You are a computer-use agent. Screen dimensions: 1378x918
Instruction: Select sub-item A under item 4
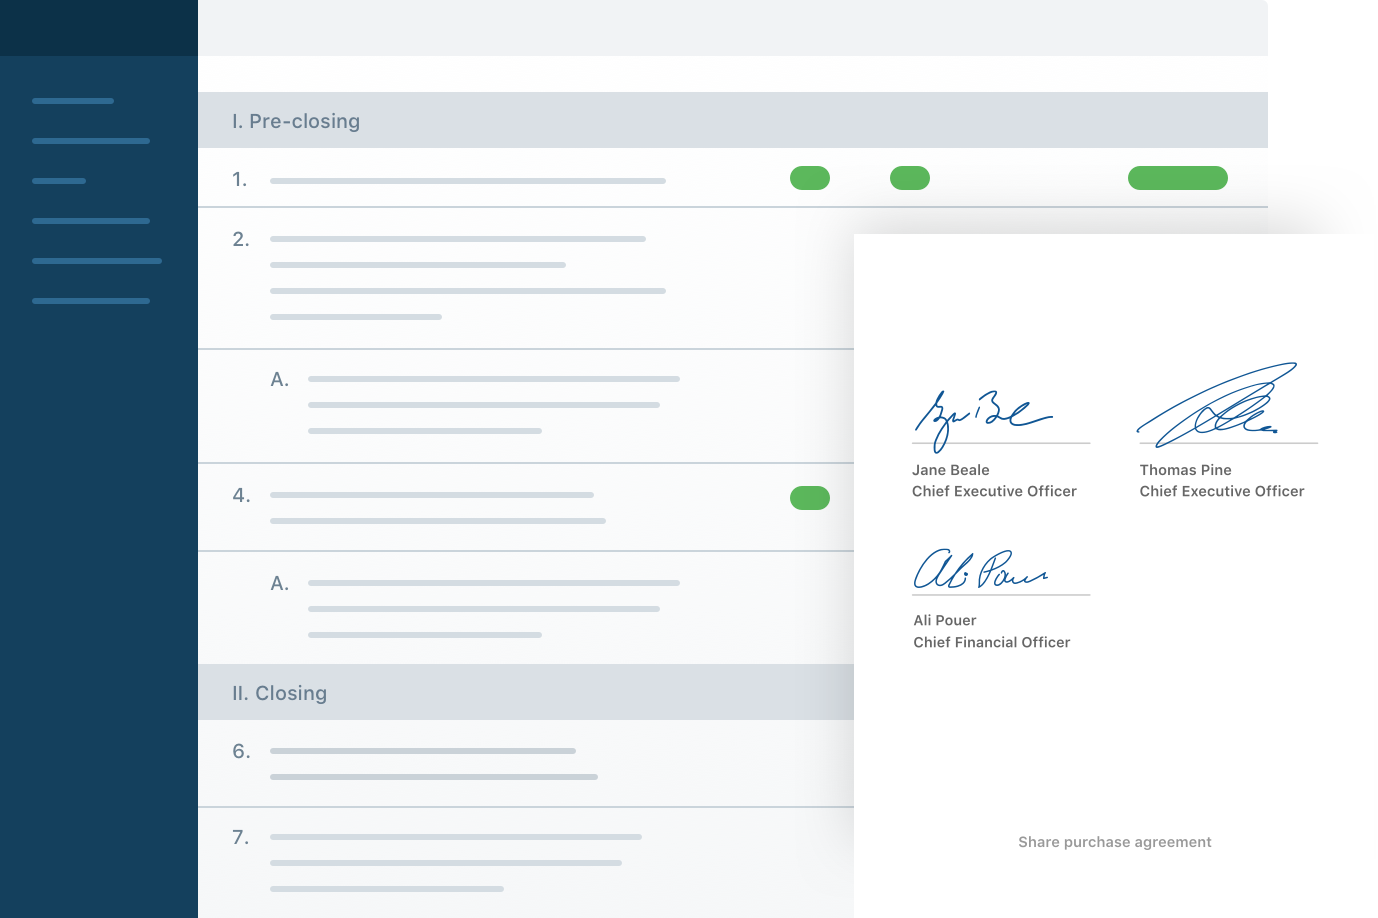(x=526, y=608)
